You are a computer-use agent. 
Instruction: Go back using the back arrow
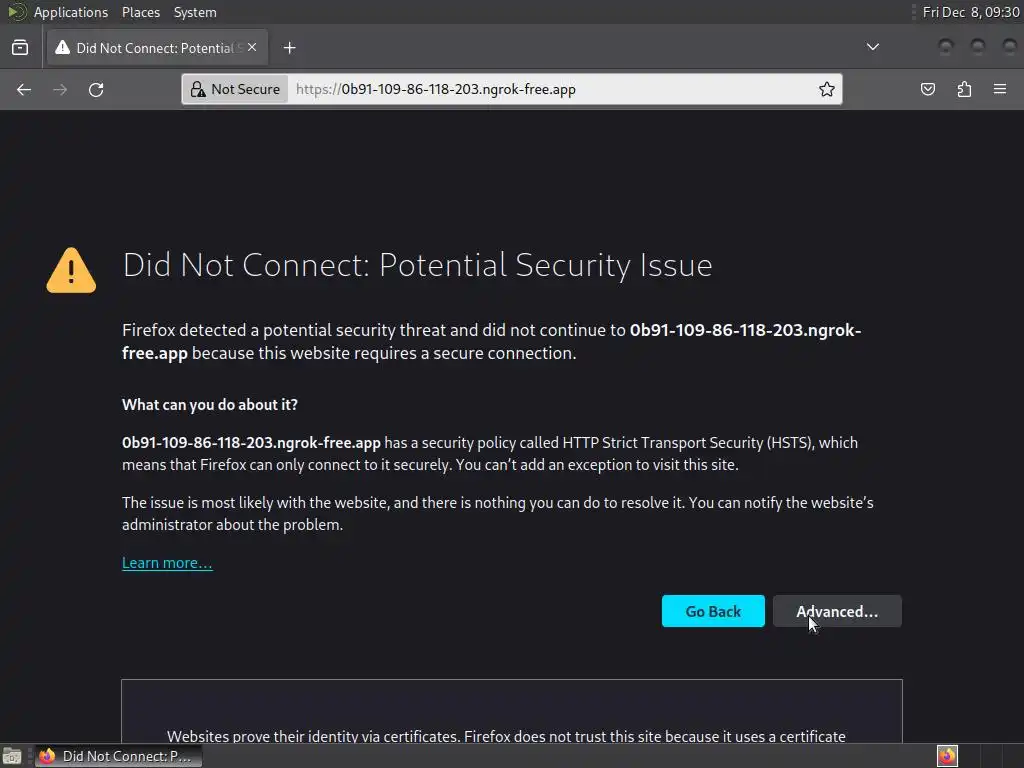(x=24, y=89)
